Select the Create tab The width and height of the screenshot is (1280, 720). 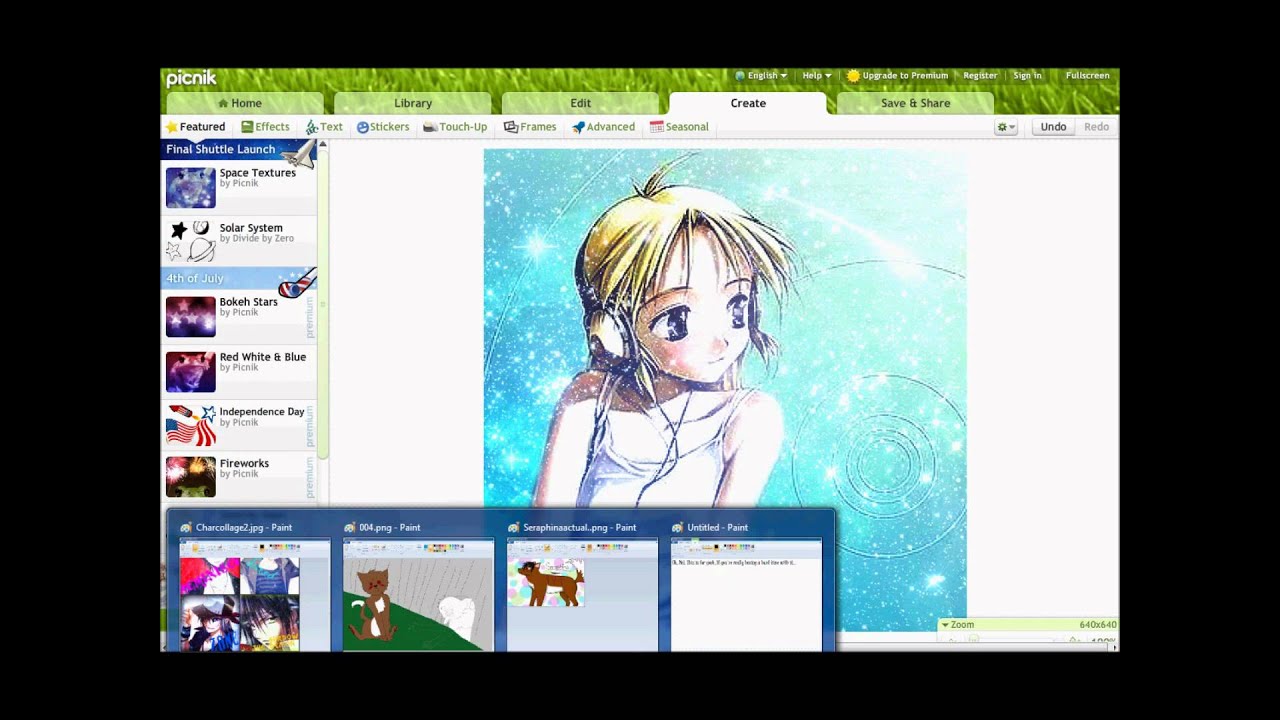pos(748,103)
